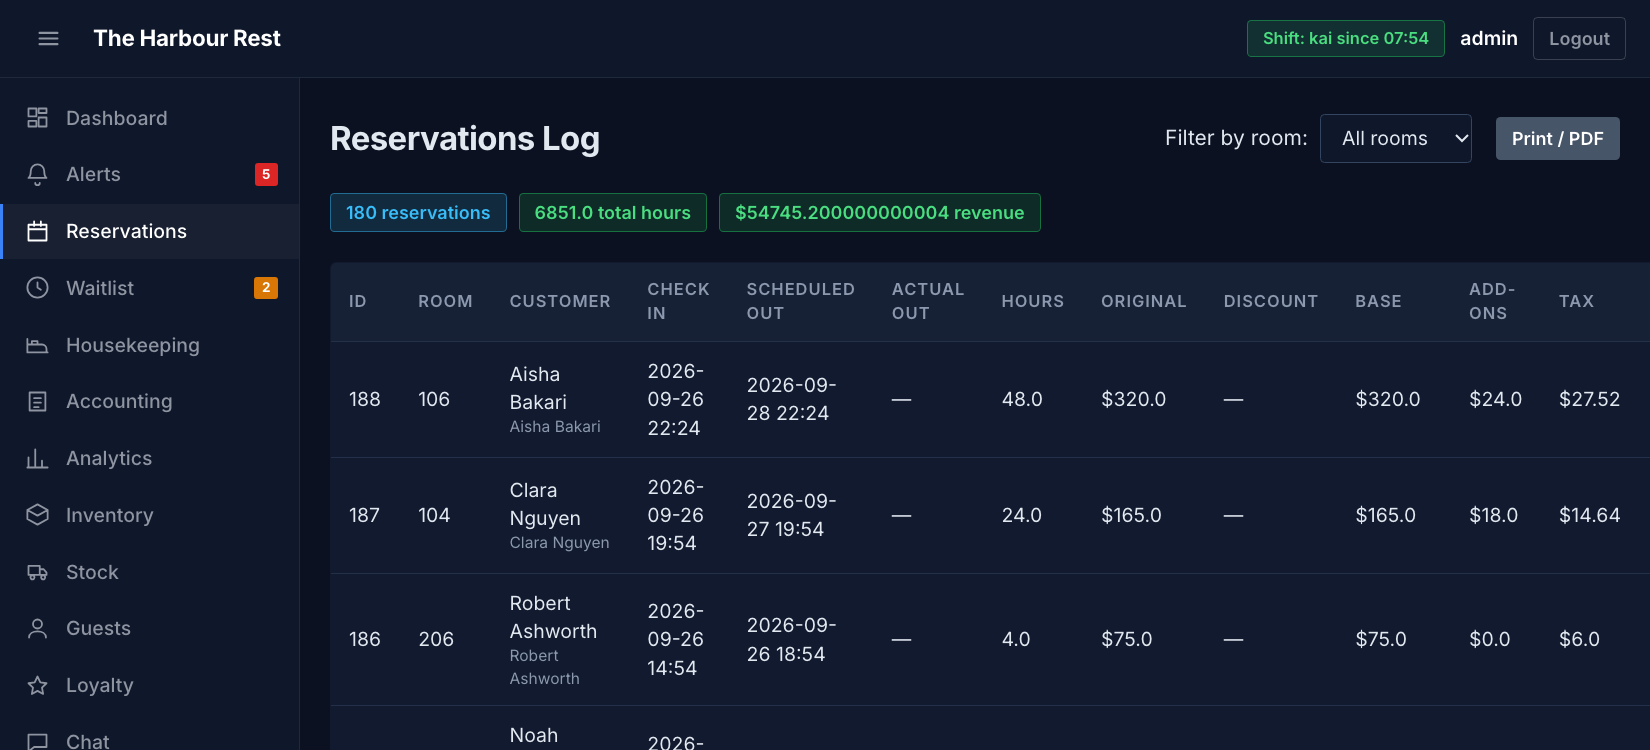This screenshot has width=1650, height=750.
Task: Click the Stock truck icon
Action: [x=37, y=572]
